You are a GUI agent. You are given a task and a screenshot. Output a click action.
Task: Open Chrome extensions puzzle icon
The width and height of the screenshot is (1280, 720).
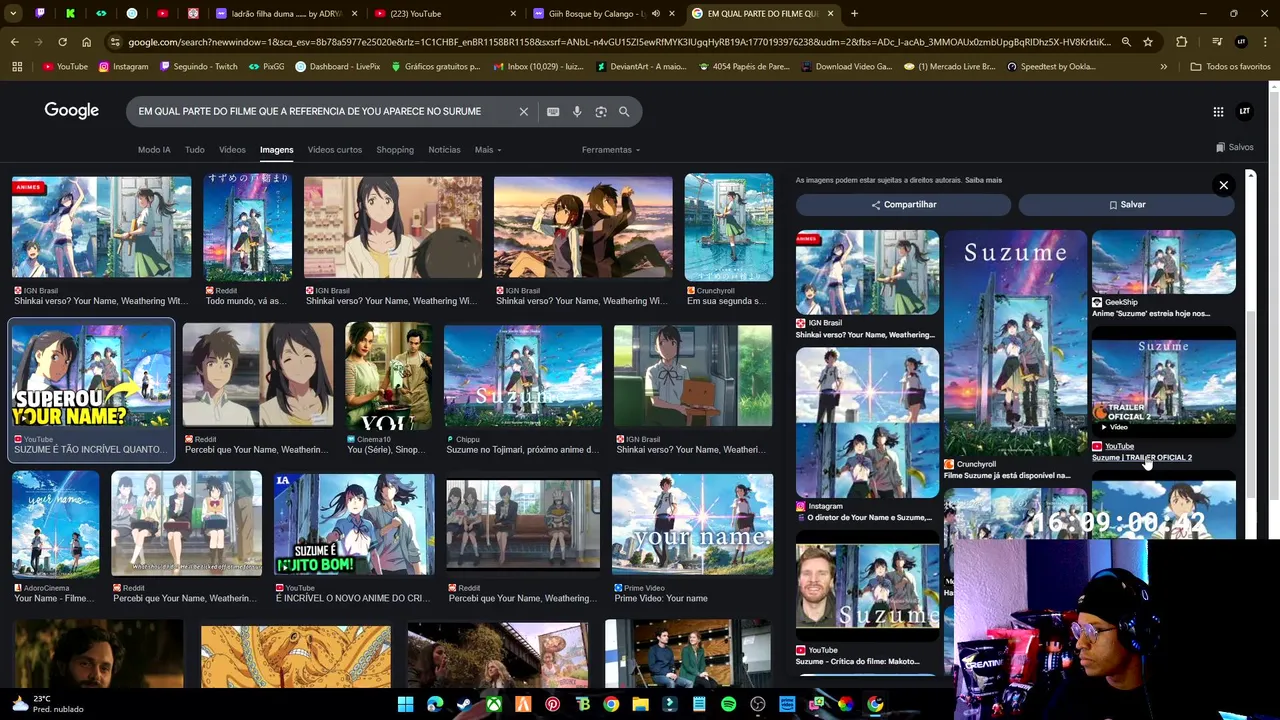click(1182, 42)
